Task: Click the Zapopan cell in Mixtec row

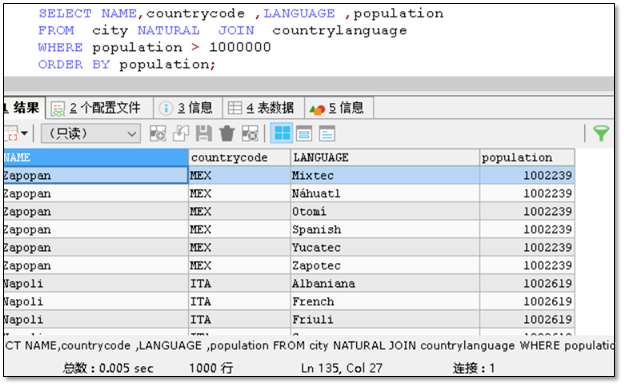Action: point(96,175)
